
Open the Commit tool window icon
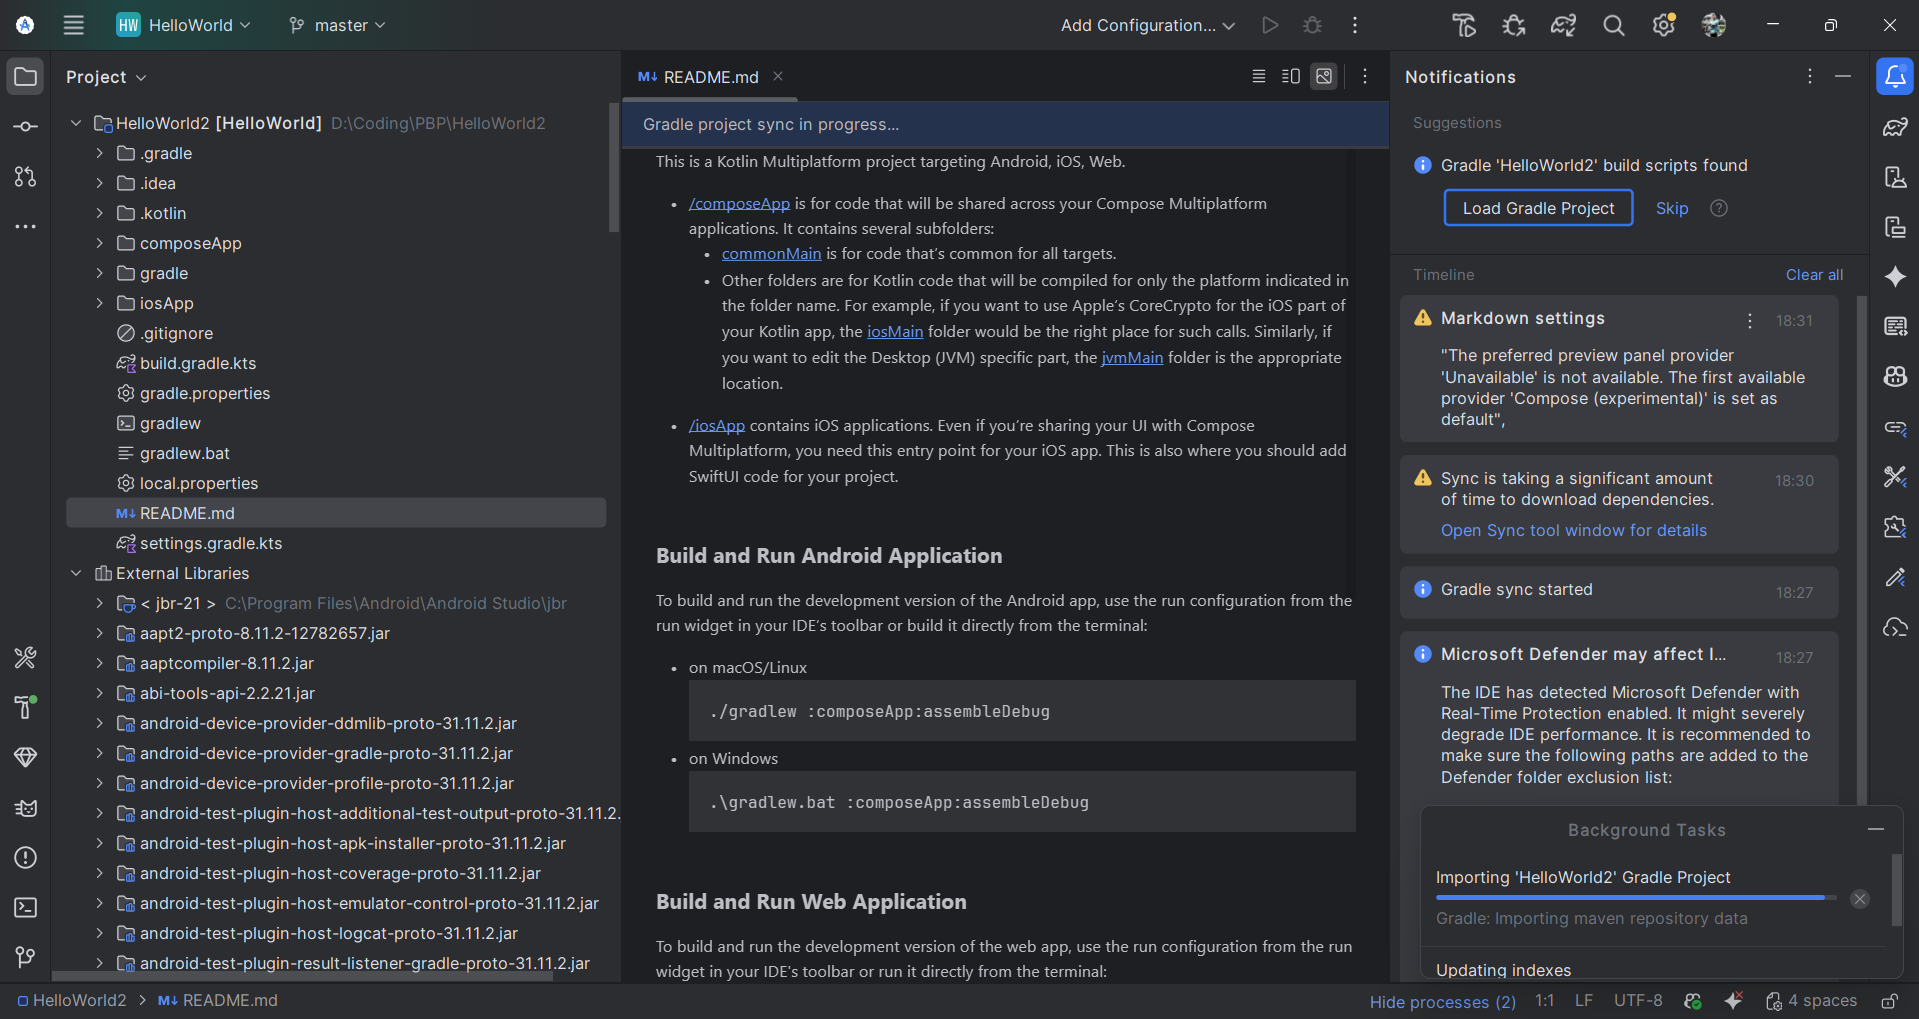click(x=26, y=127)
